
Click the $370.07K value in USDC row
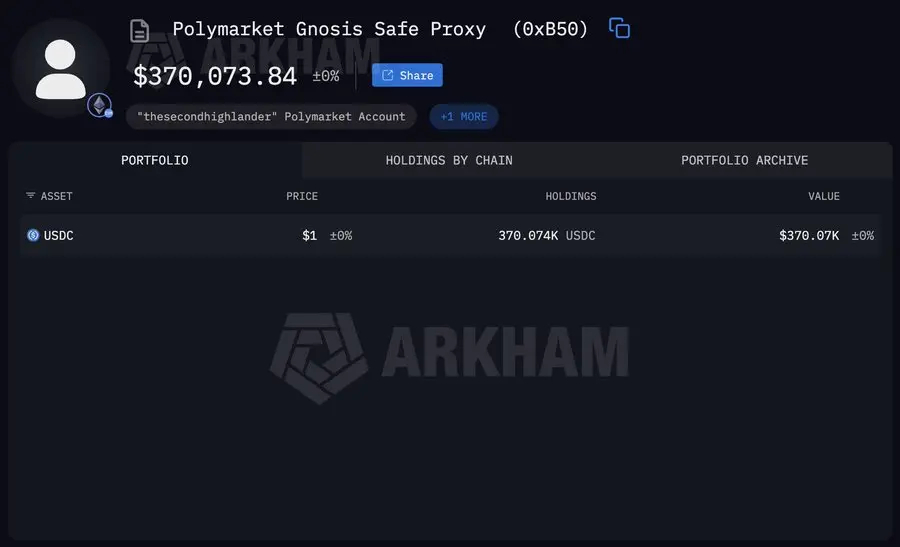point(809,235)
